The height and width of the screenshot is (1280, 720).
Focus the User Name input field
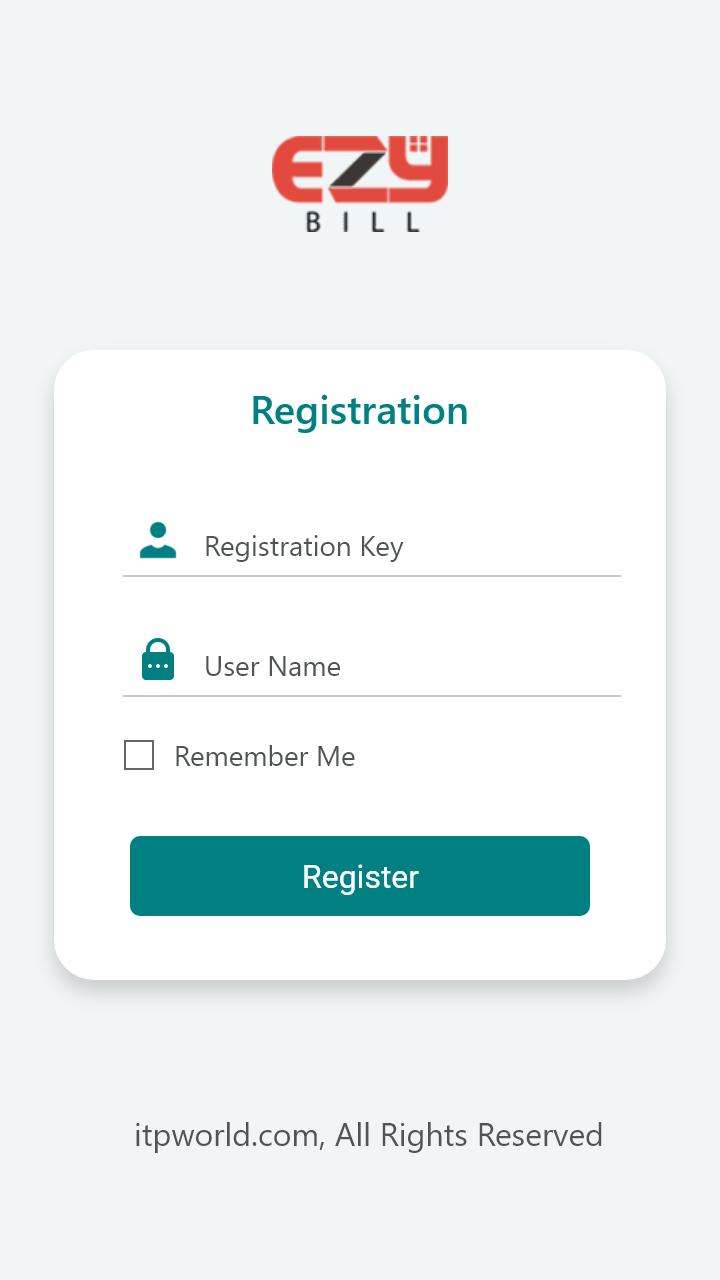(410, 667)
